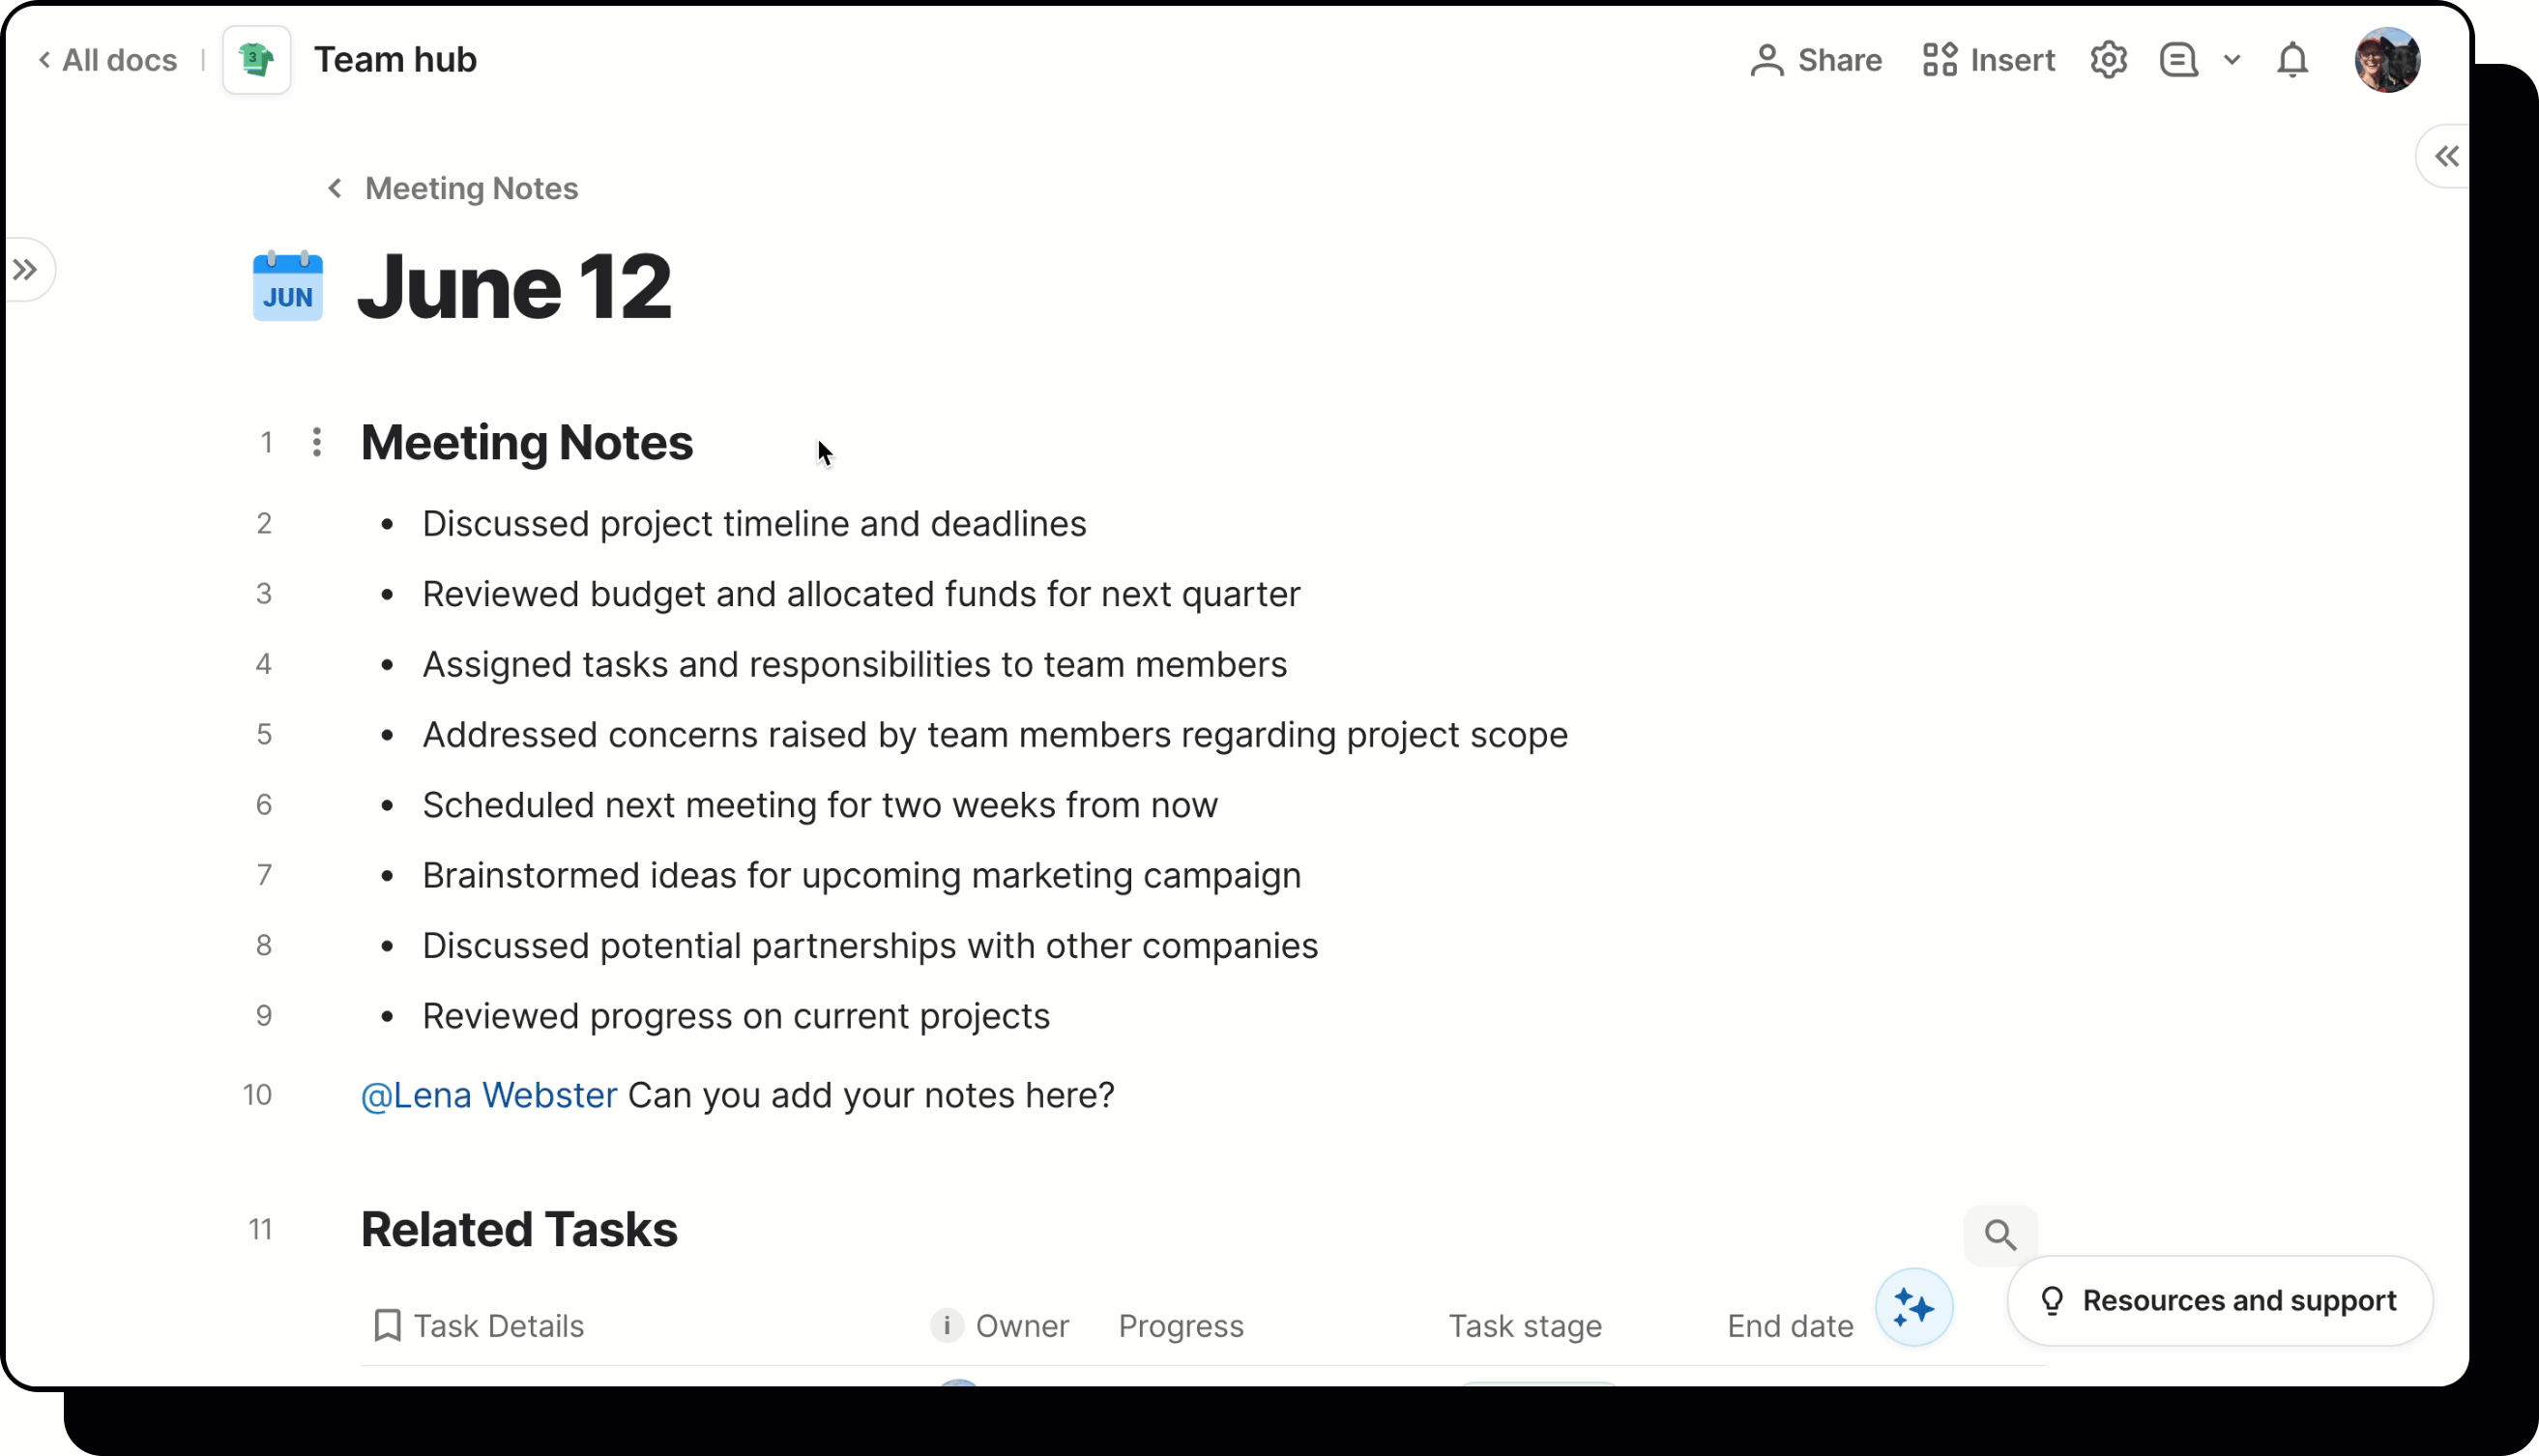The width and height of the screenshot is (2539, 1456).
Task: Navigate back to Meeting Notes parent page
Action: (453, 188)
